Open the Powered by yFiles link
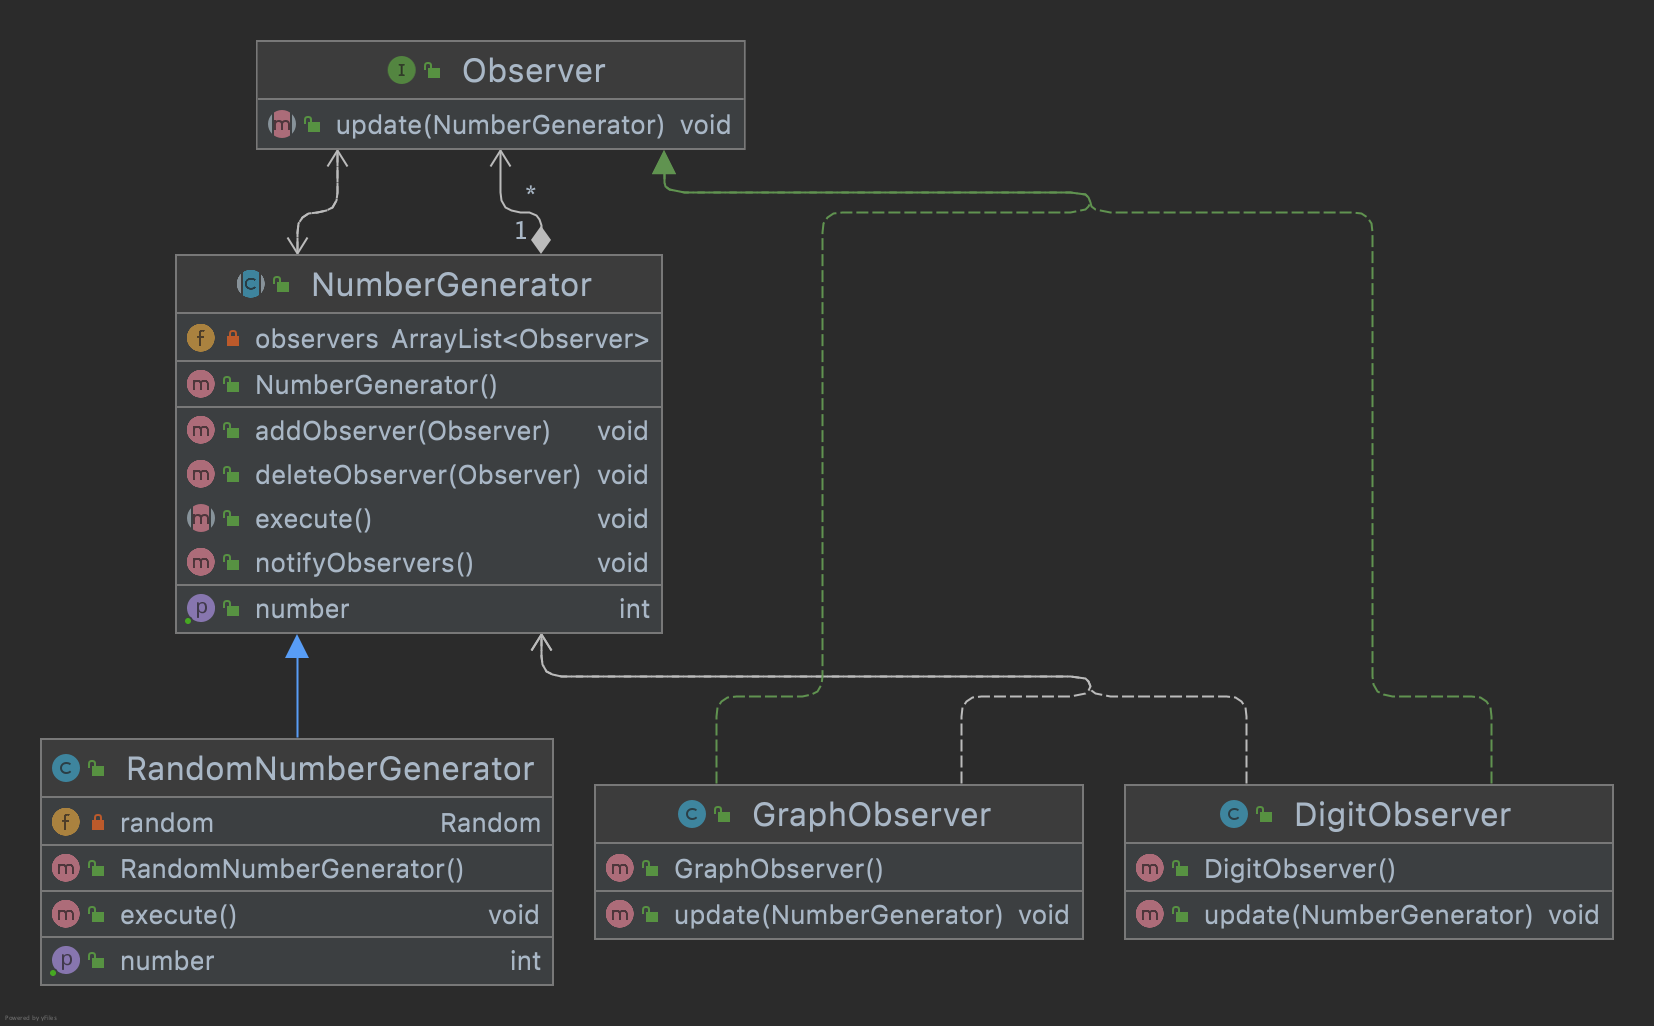The height and width of the screenshot is (1026, 1654). click(30, 1017)
